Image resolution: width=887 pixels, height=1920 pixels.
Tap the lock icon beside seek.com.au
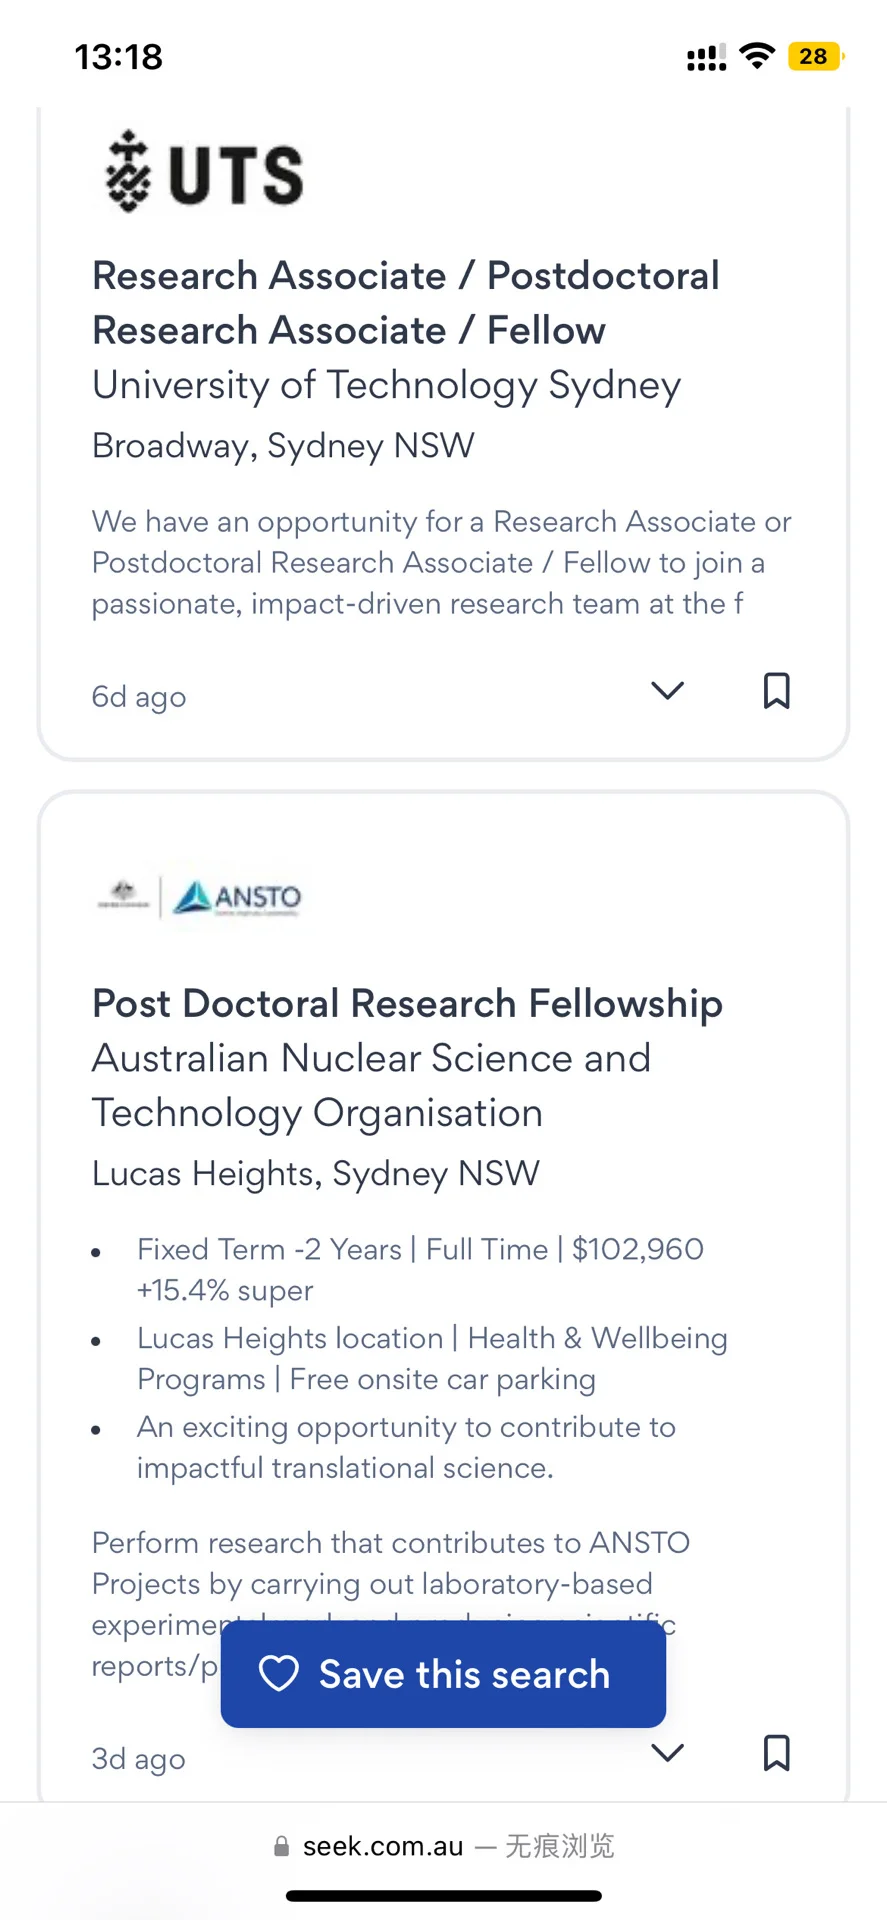282,1846
